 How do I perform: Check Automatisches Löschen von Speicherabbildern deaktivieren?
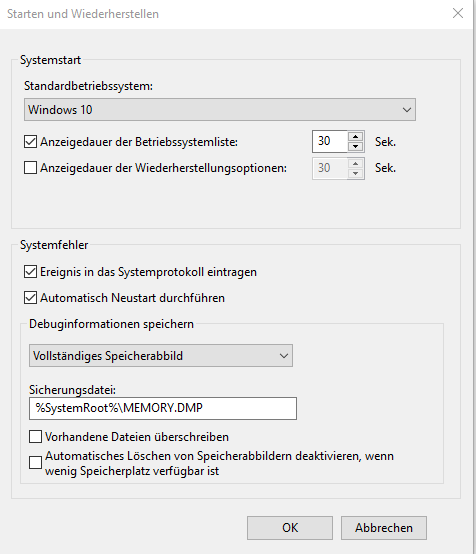[x=35, y=462]
